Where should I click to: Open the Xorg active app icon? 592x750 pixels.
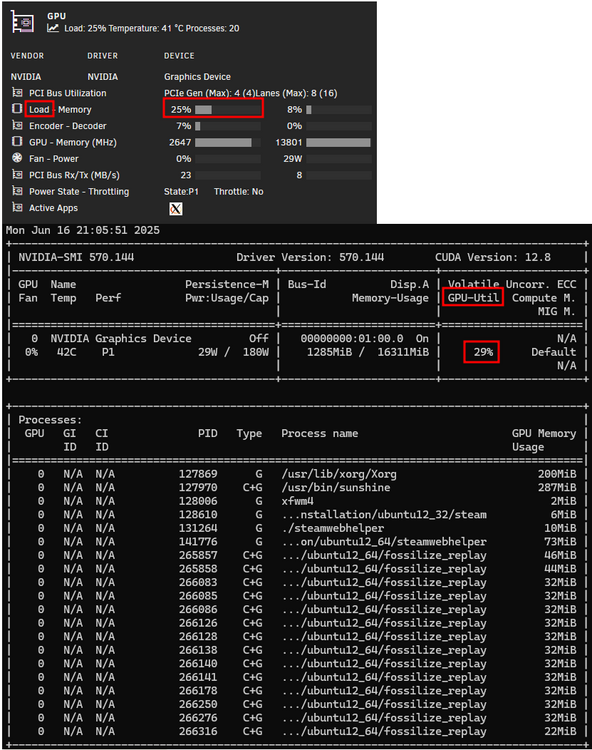175,209
